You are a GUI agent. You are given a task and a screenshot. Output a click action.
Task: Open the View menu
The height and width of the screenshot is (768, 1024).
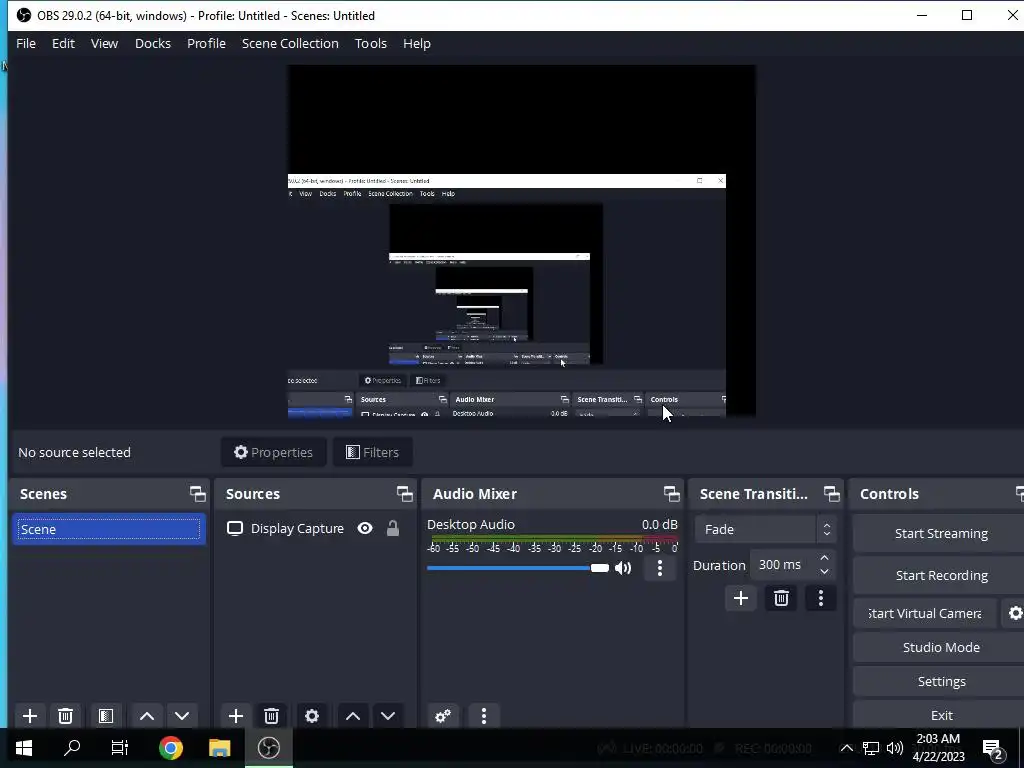tap(104, 44)
